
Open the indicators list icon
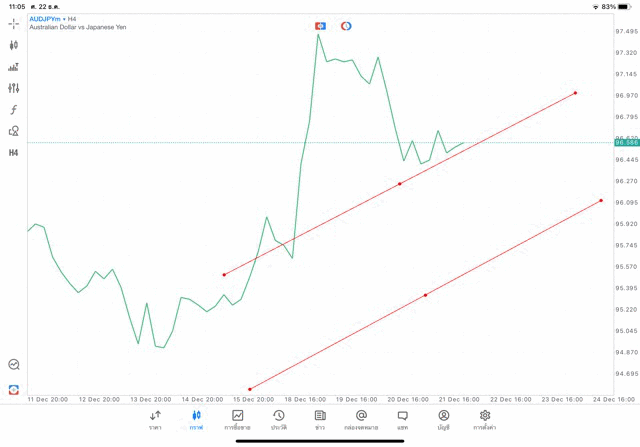tap(14, 67)
